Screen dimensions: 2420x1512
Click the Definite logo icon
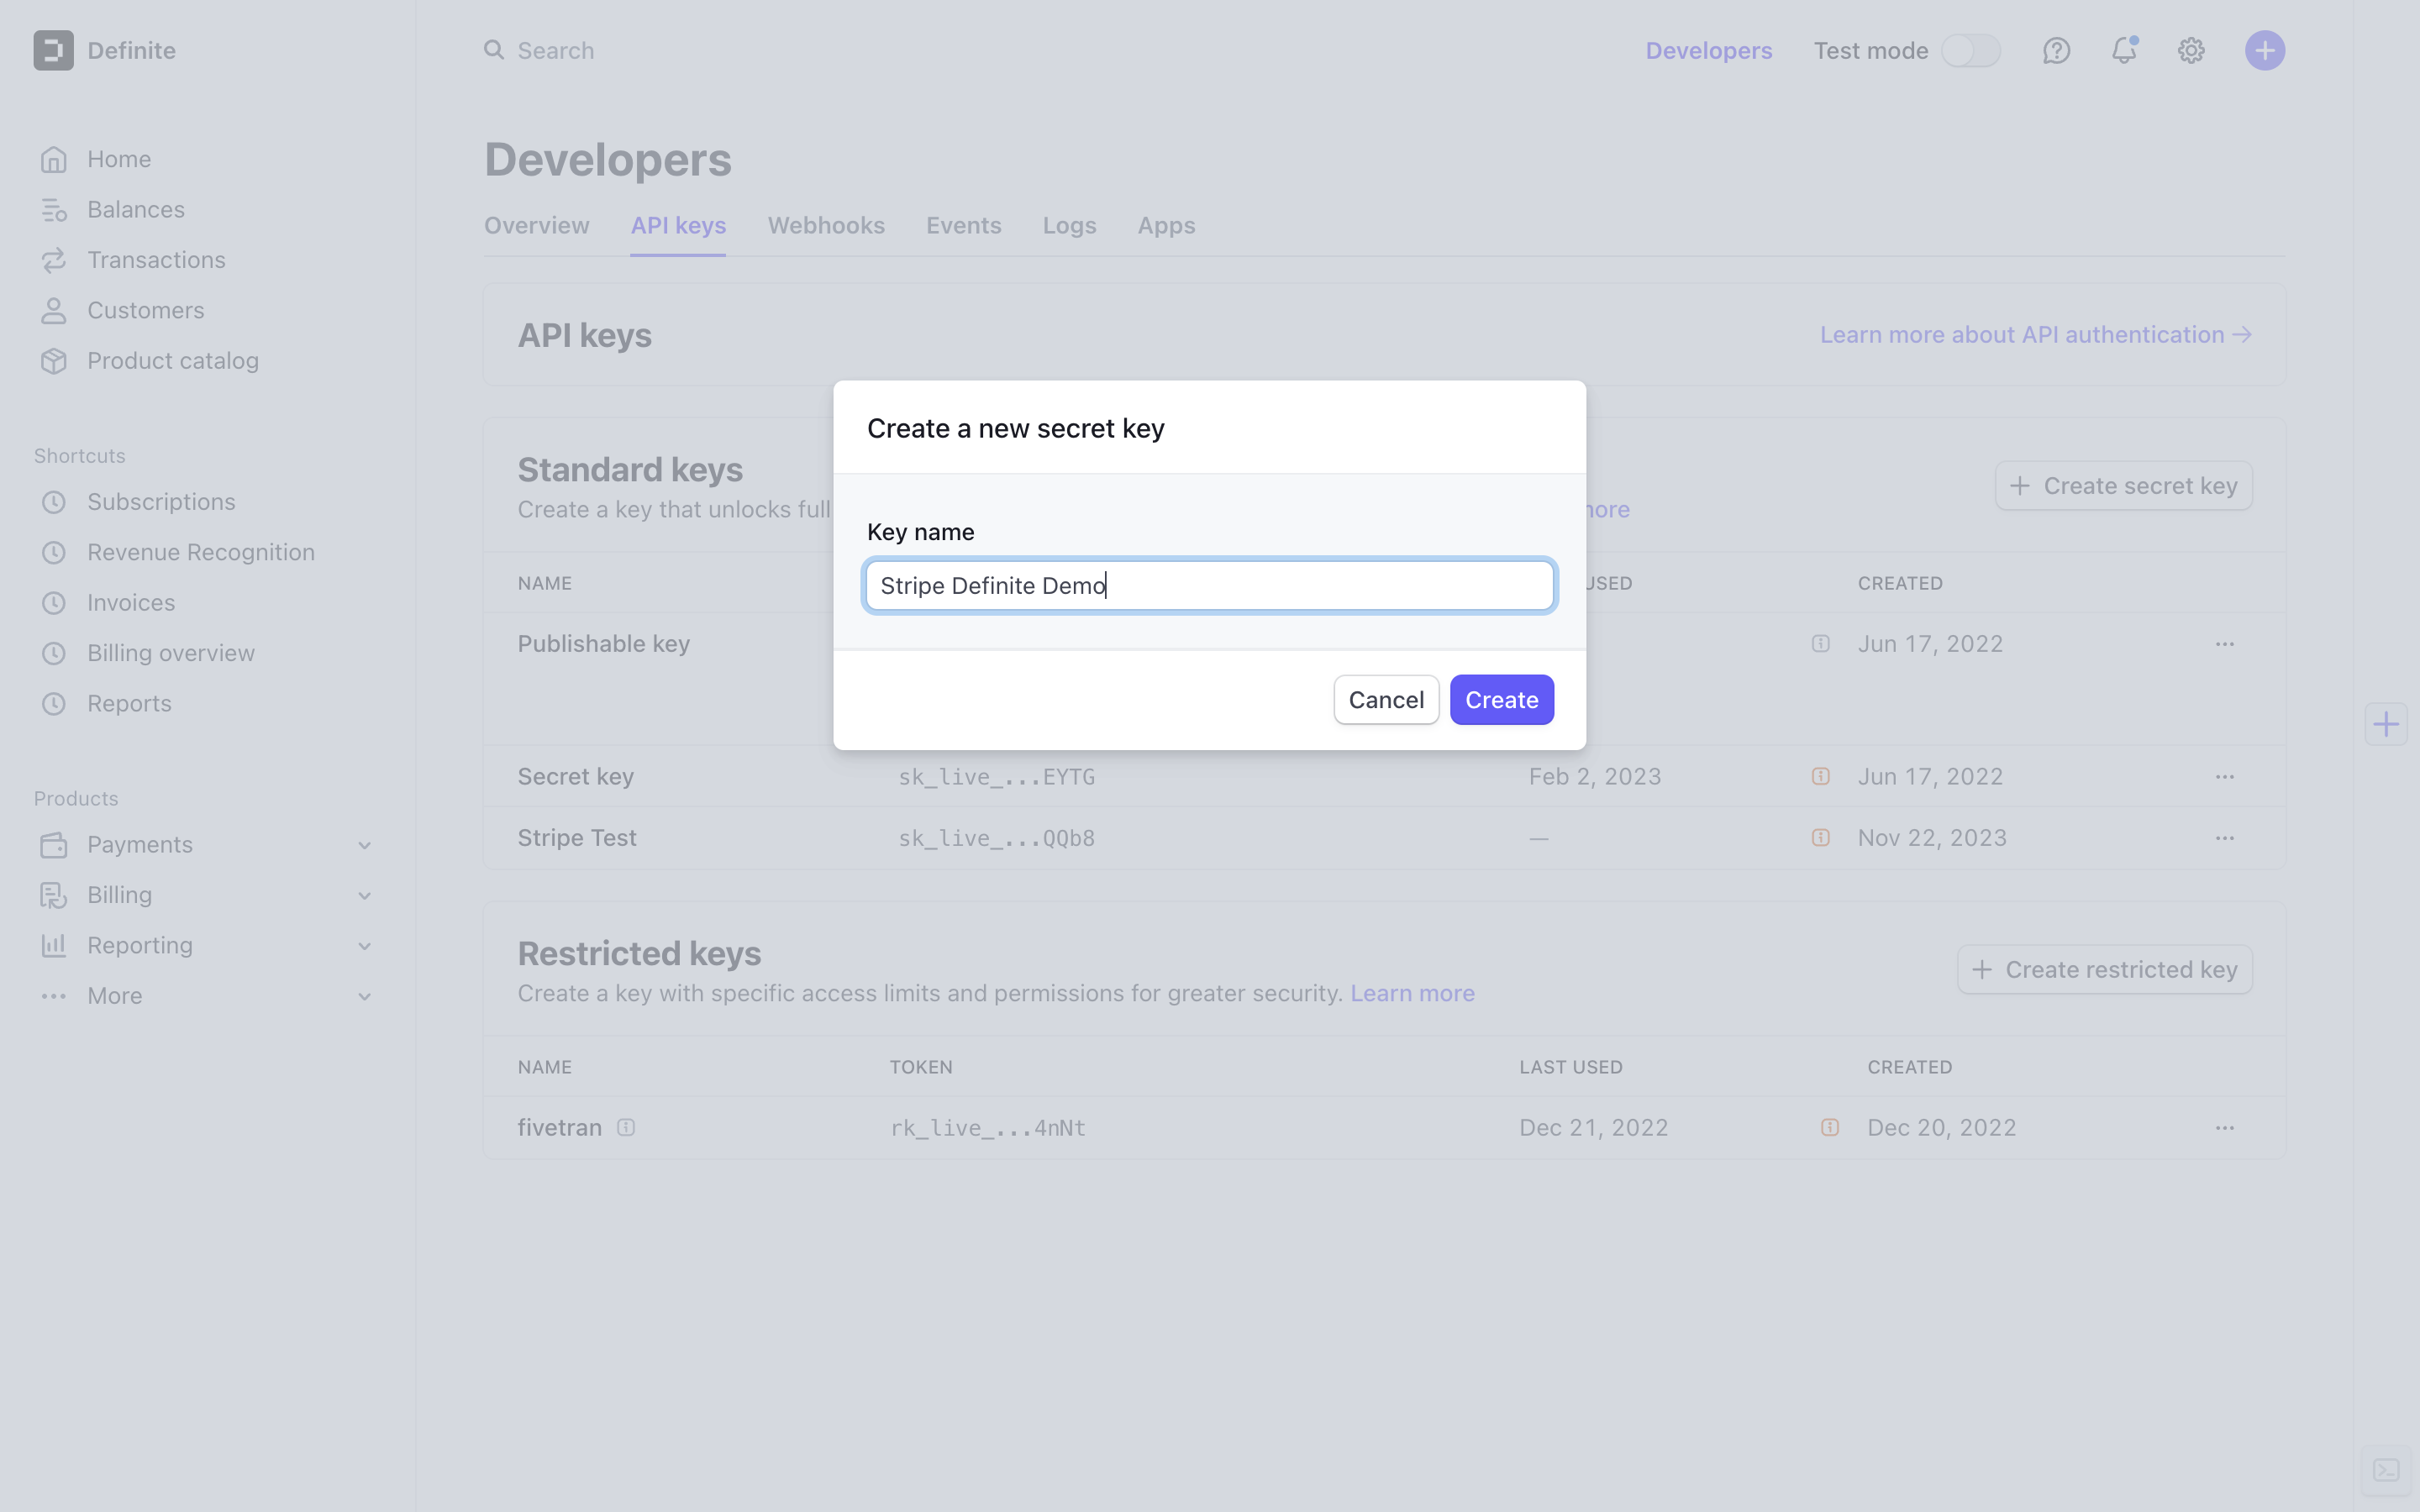[53, 50]
